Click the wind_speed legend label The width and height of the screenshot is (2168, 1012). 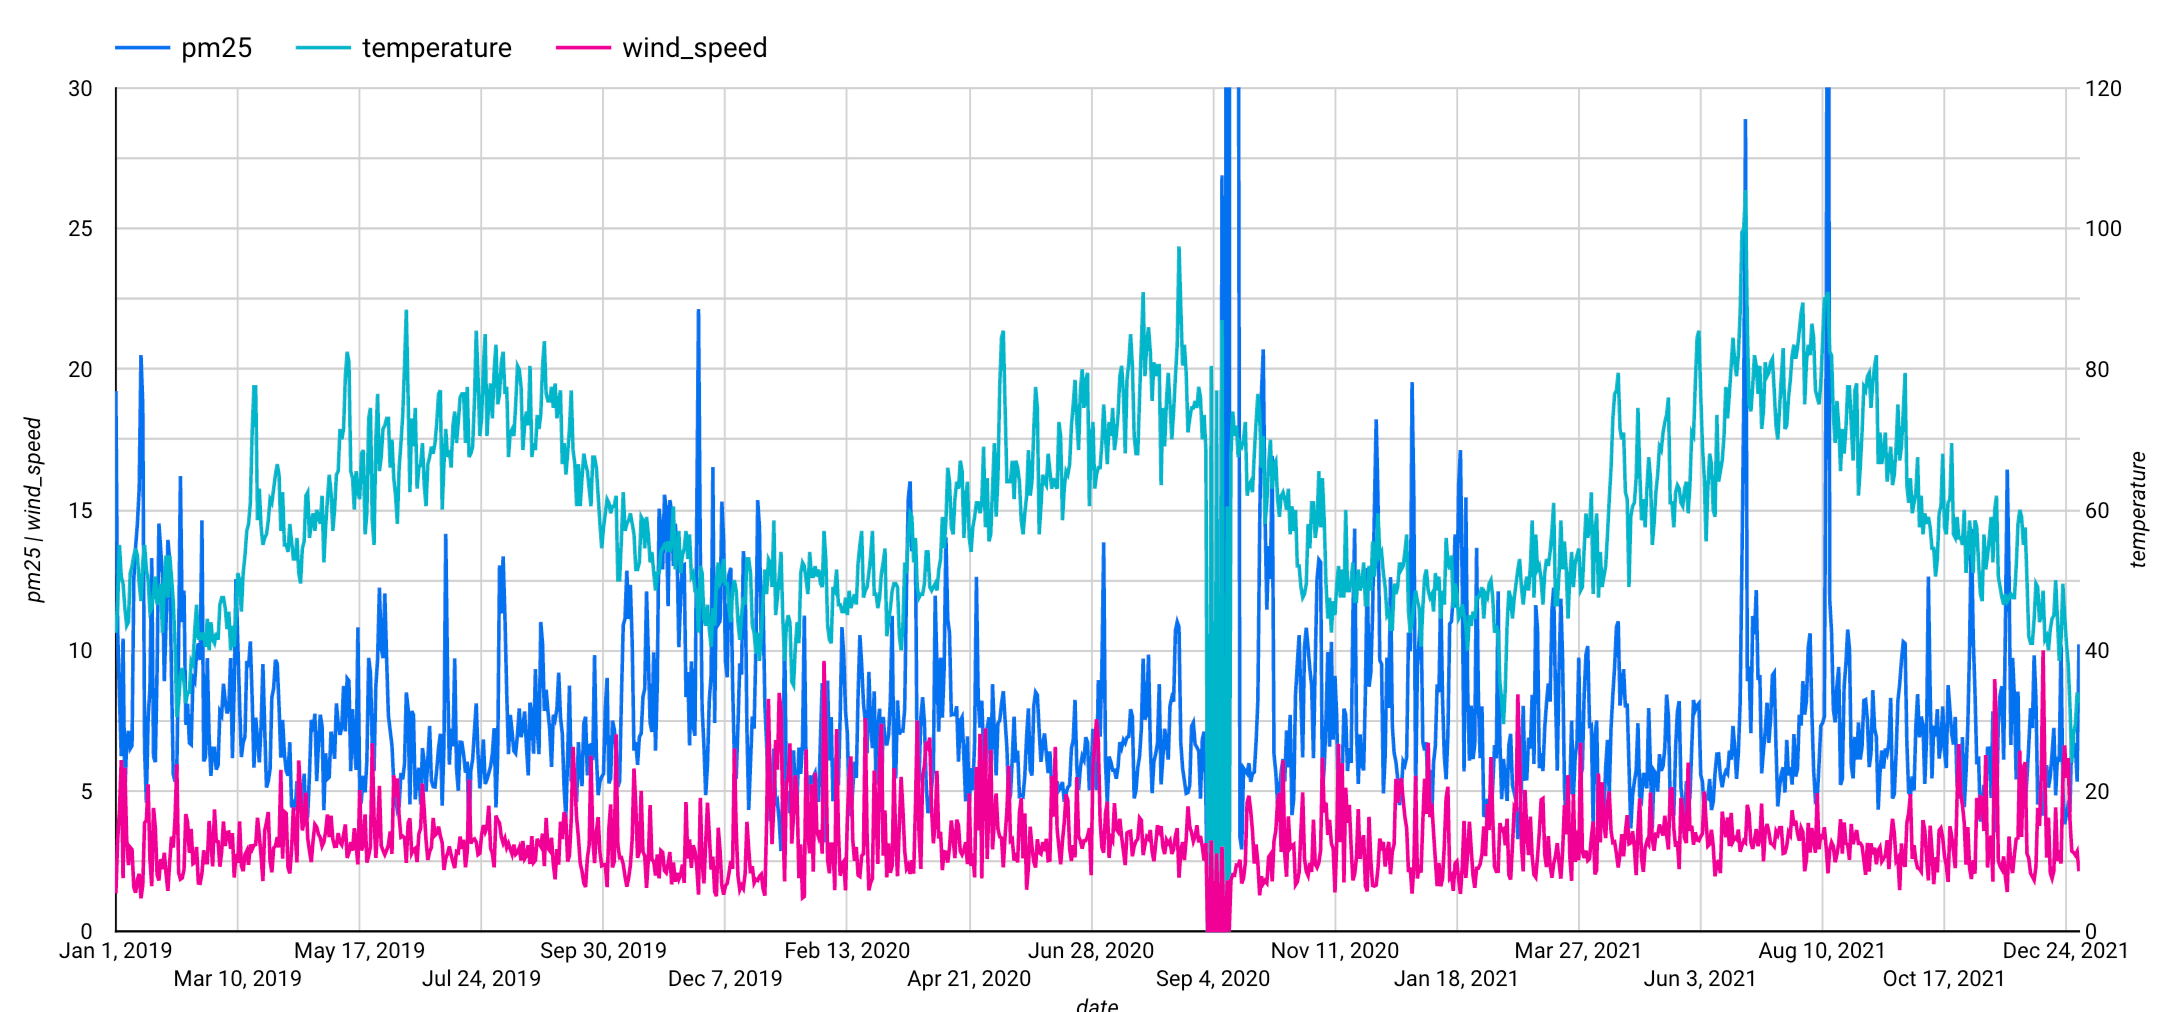695,48
